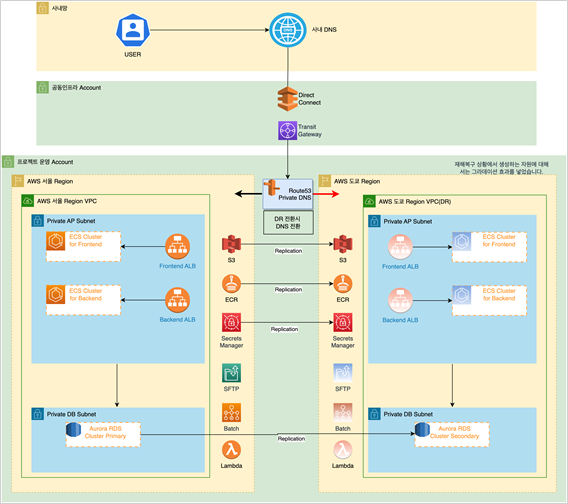Click the faded Backend ALB icon in Tokyo VPC
This screenshot has height=504, width=568.
pyautogui.click(x=400, y=301)
